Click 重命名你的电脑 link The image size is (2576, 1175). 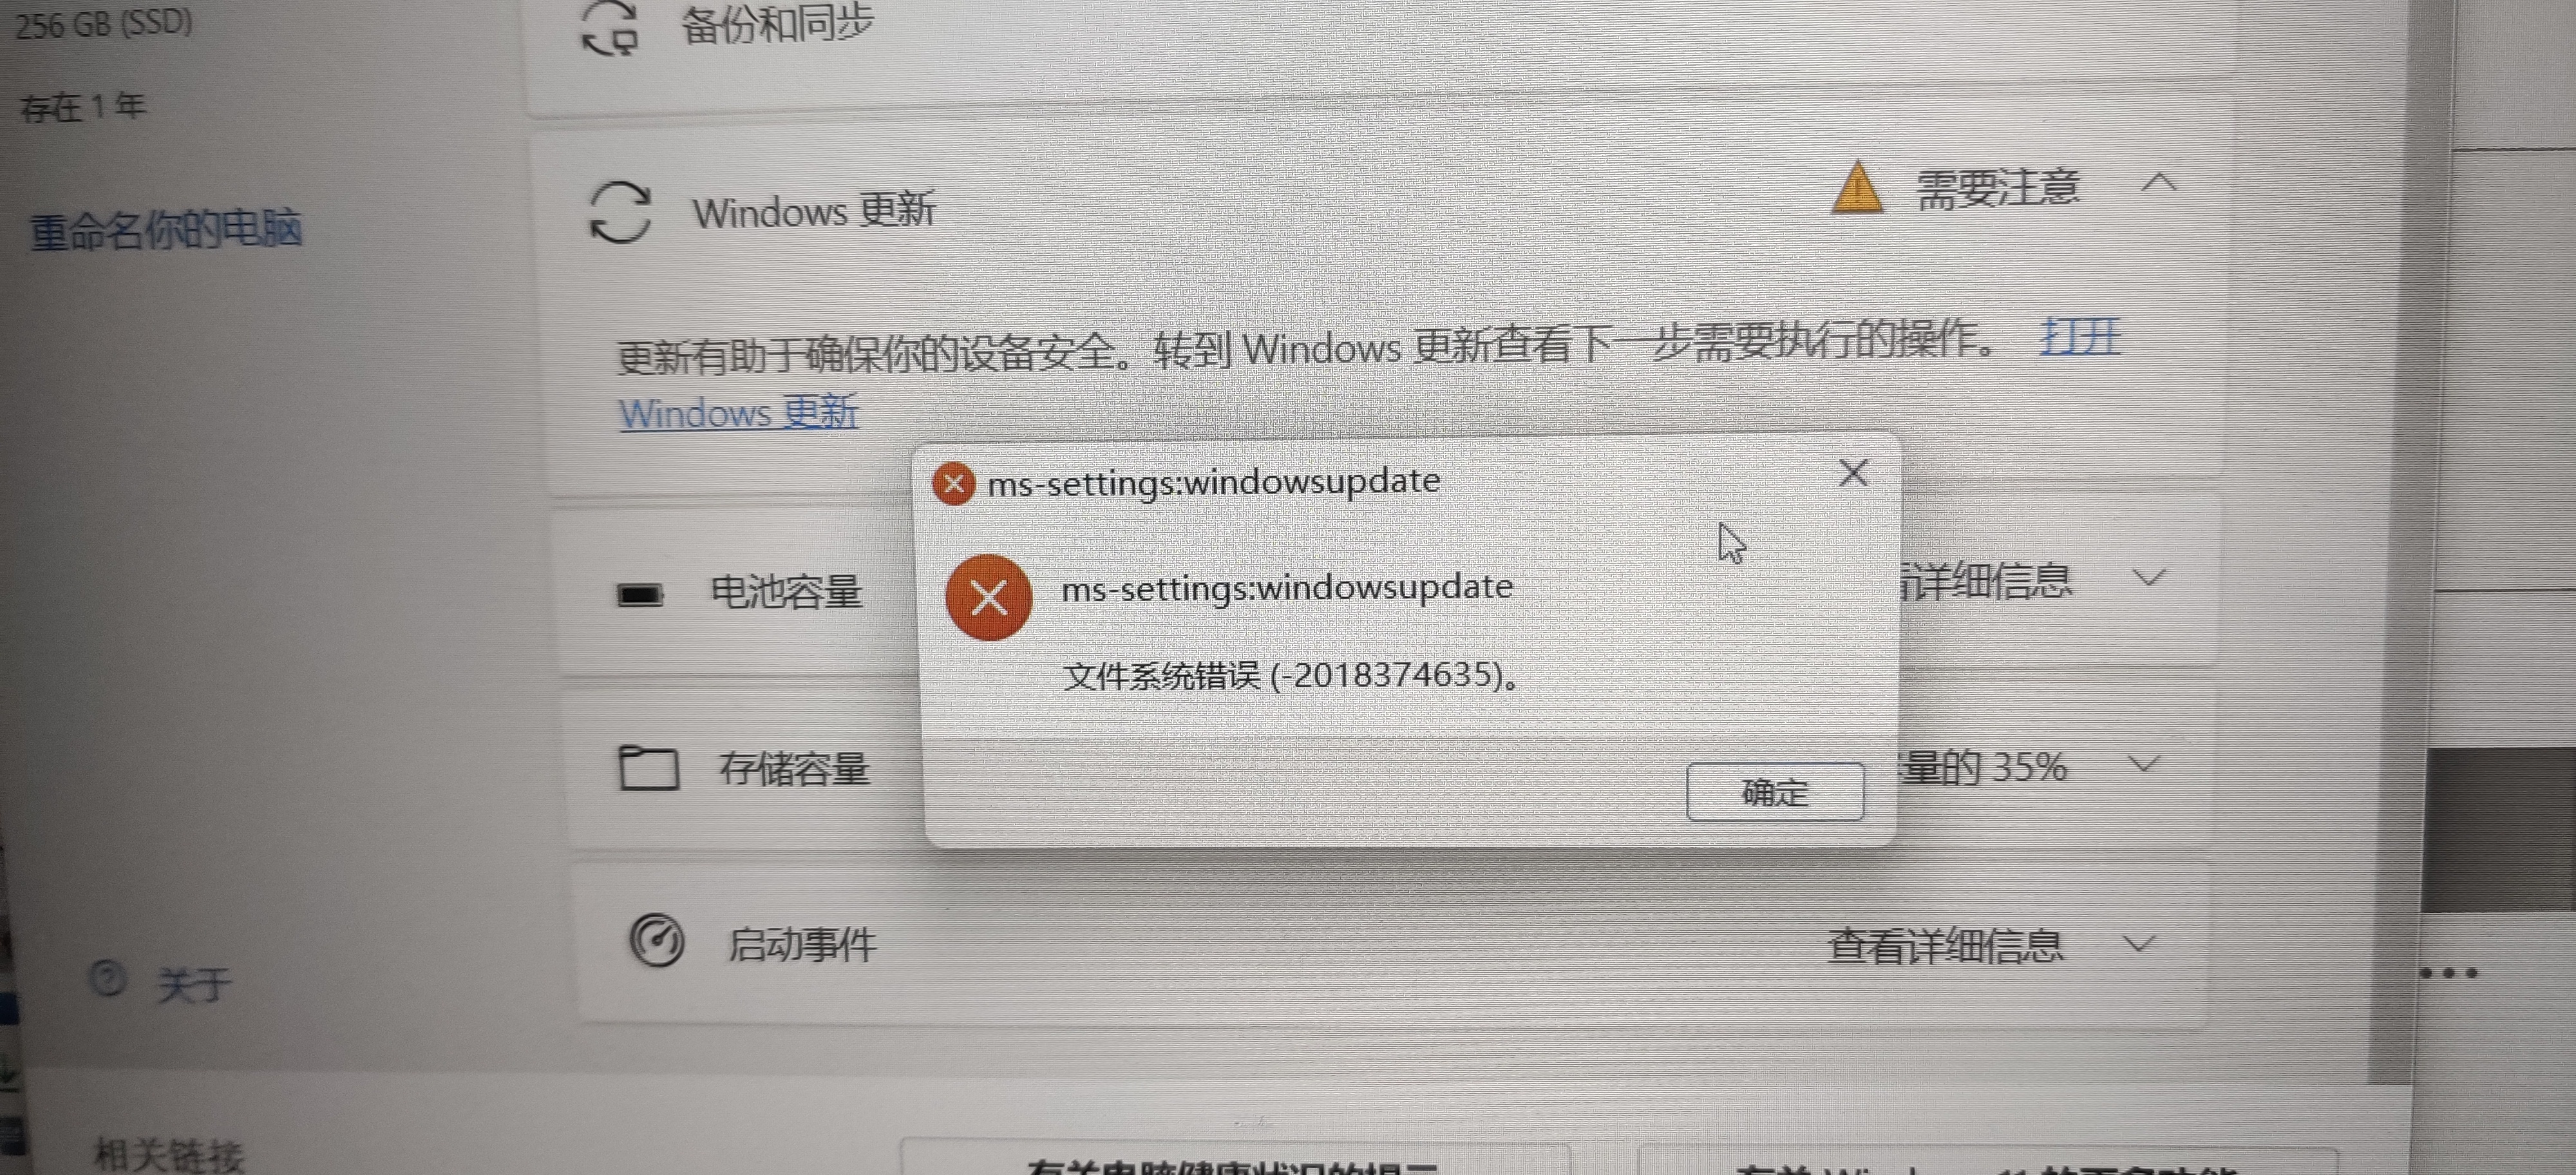[x=166, y=230]
